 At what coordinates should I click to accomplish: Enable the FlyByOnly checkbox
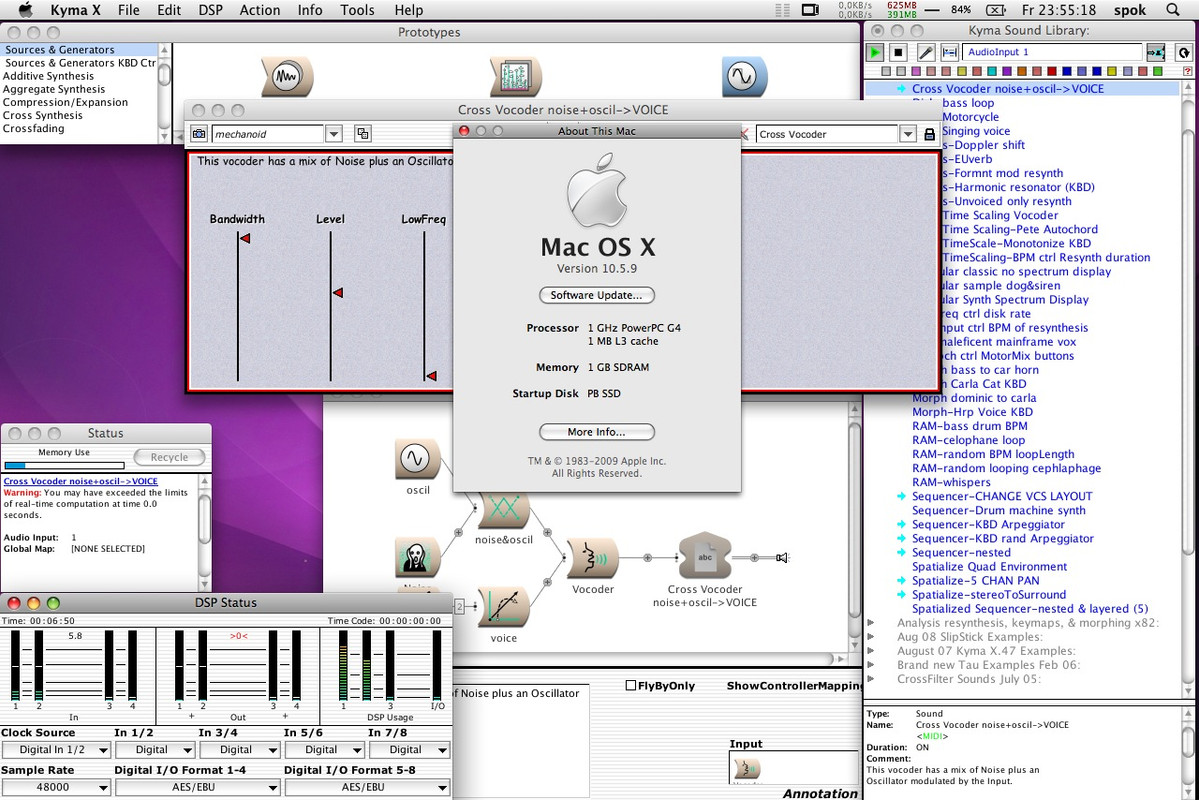631,685
